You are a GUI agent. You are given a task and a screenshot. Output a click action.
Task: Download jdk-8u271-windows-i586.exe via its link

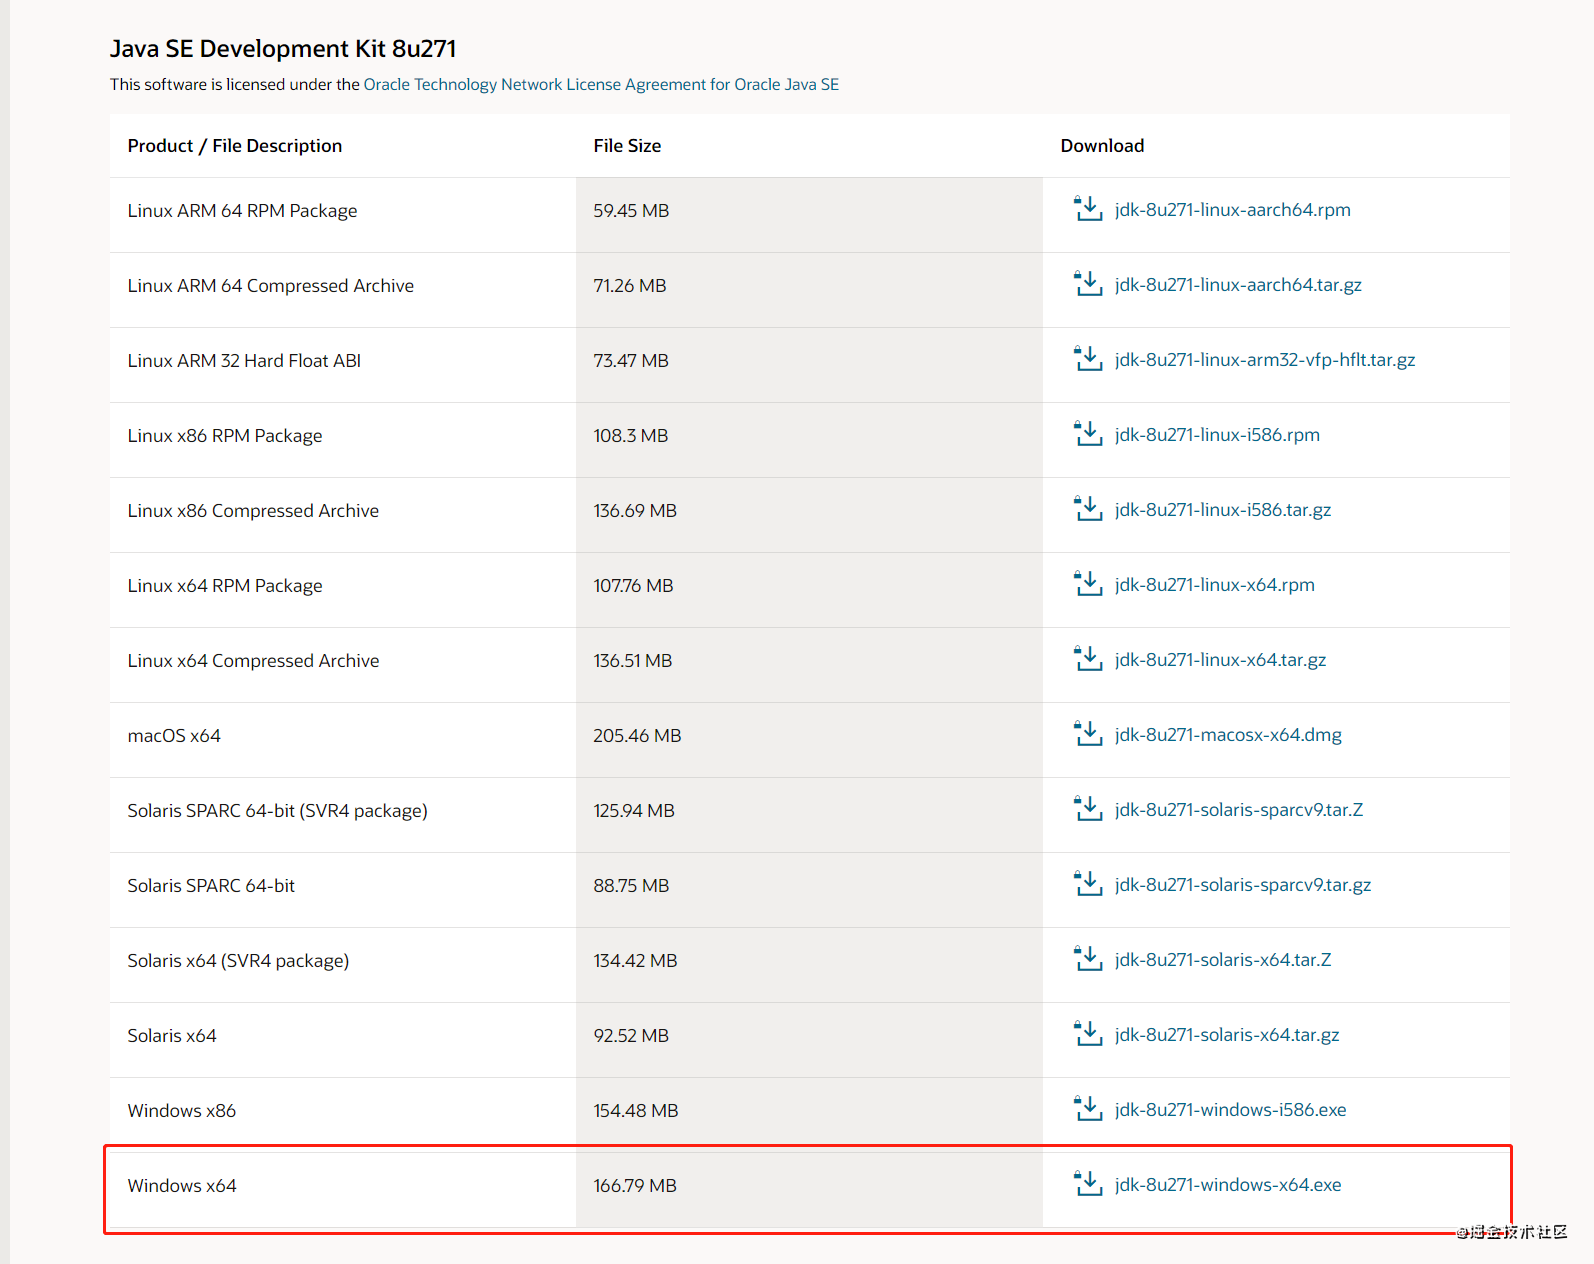1230,1110
